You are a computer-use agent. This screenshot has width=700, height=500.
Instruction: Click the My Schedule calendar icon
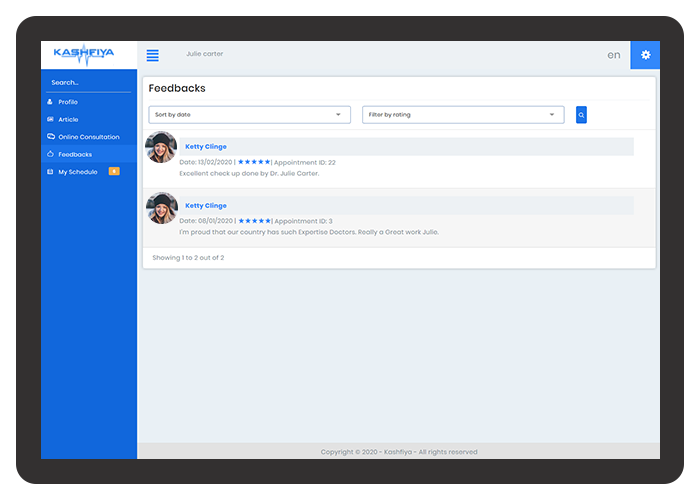point(50,172)
